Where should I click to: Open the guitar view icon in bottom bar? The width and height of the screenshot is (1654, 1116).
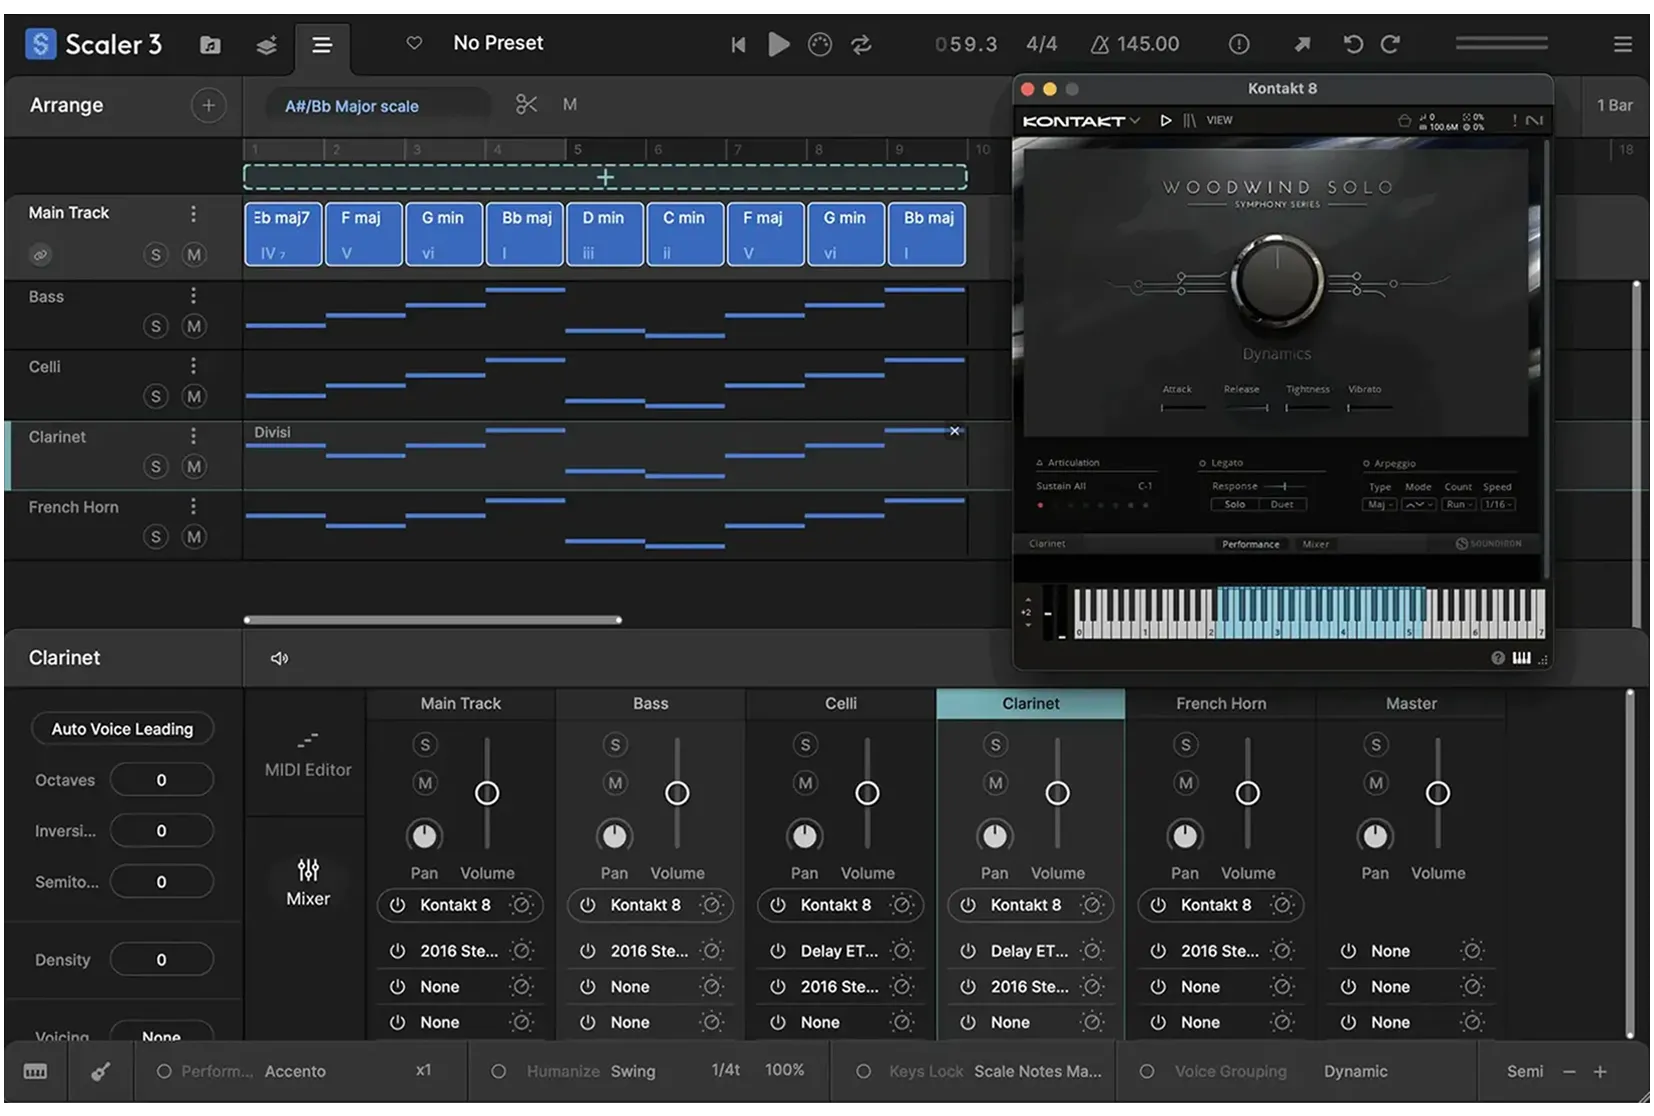[x=101, y=1072]
